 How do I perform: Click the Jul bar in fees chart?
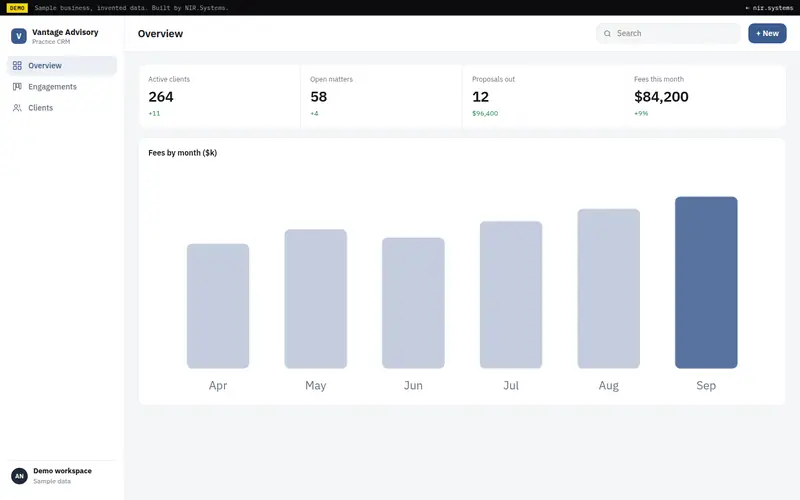tap(511, 295)
